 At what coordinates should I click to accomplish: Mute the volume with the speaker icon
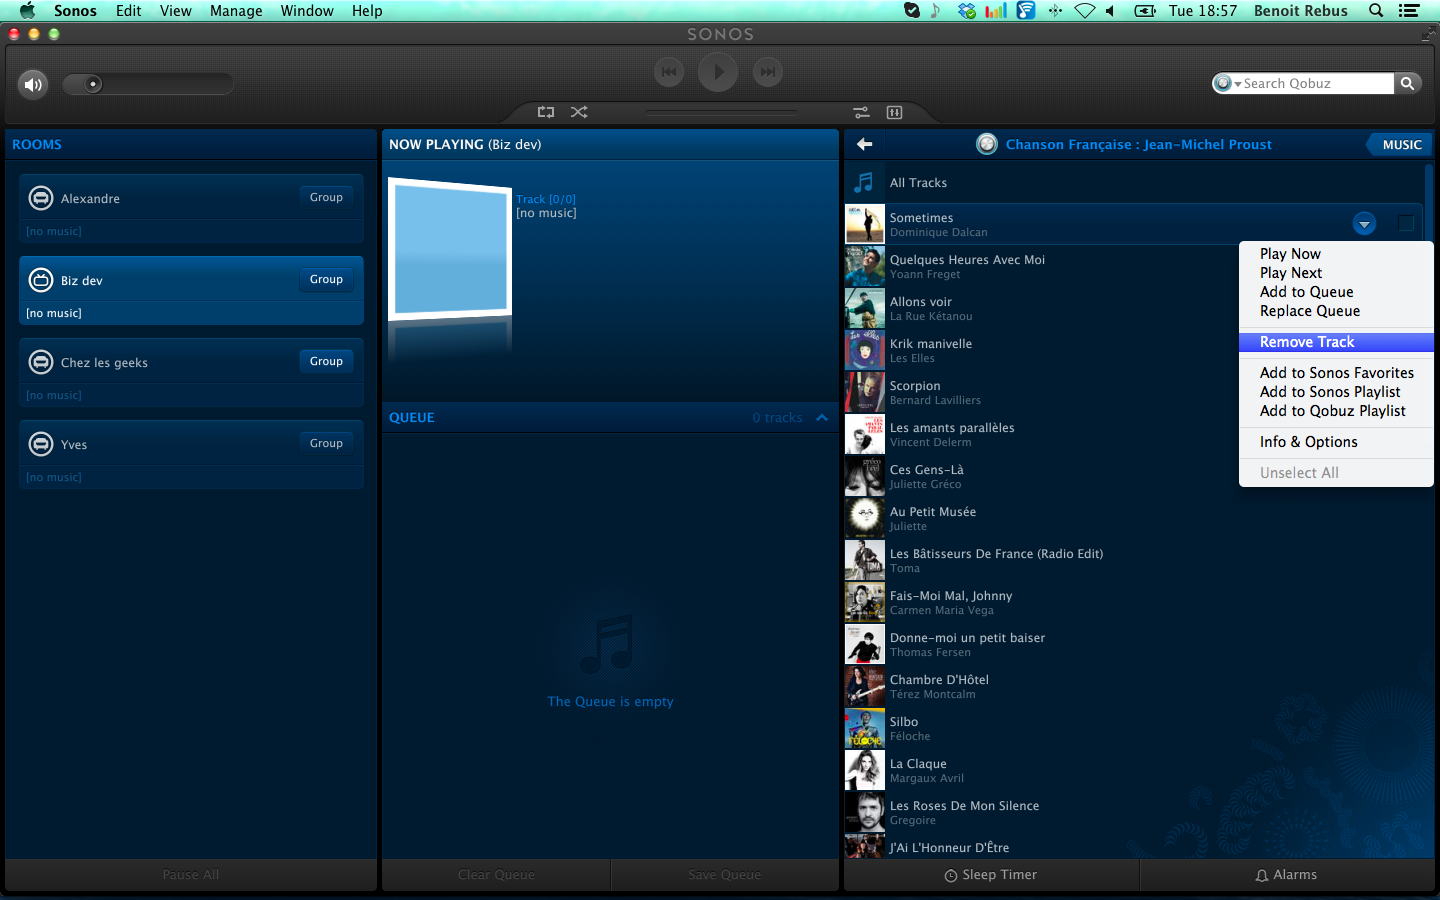tap(33, 84)
